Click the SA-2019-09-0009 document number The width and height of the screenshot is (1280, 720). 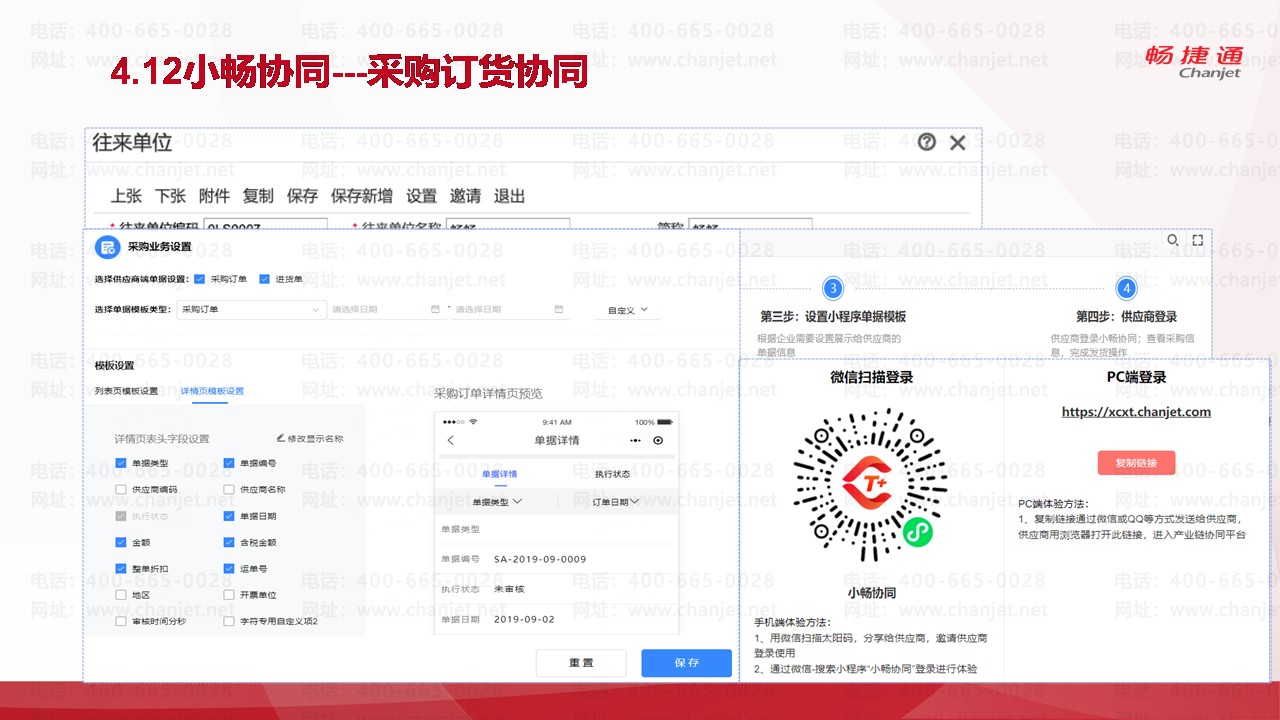point(540,559)
